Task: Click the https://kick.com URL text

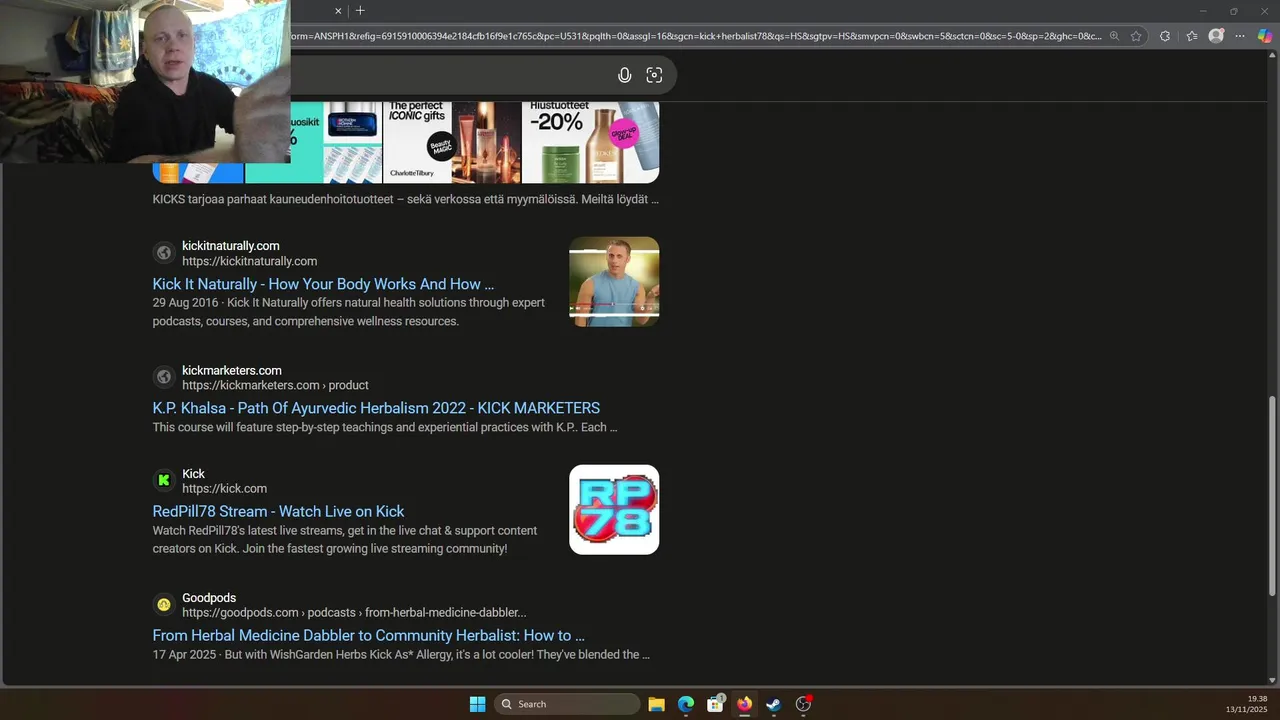Action: coord(224,489)
